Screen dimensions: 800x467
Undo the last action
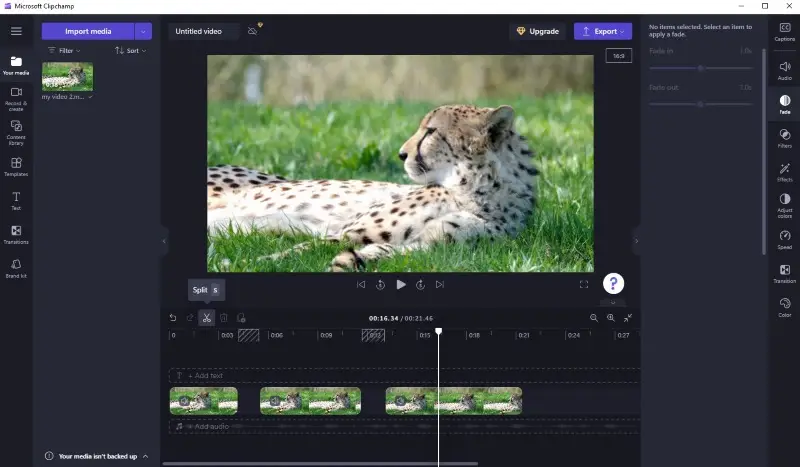coord(173,318)
